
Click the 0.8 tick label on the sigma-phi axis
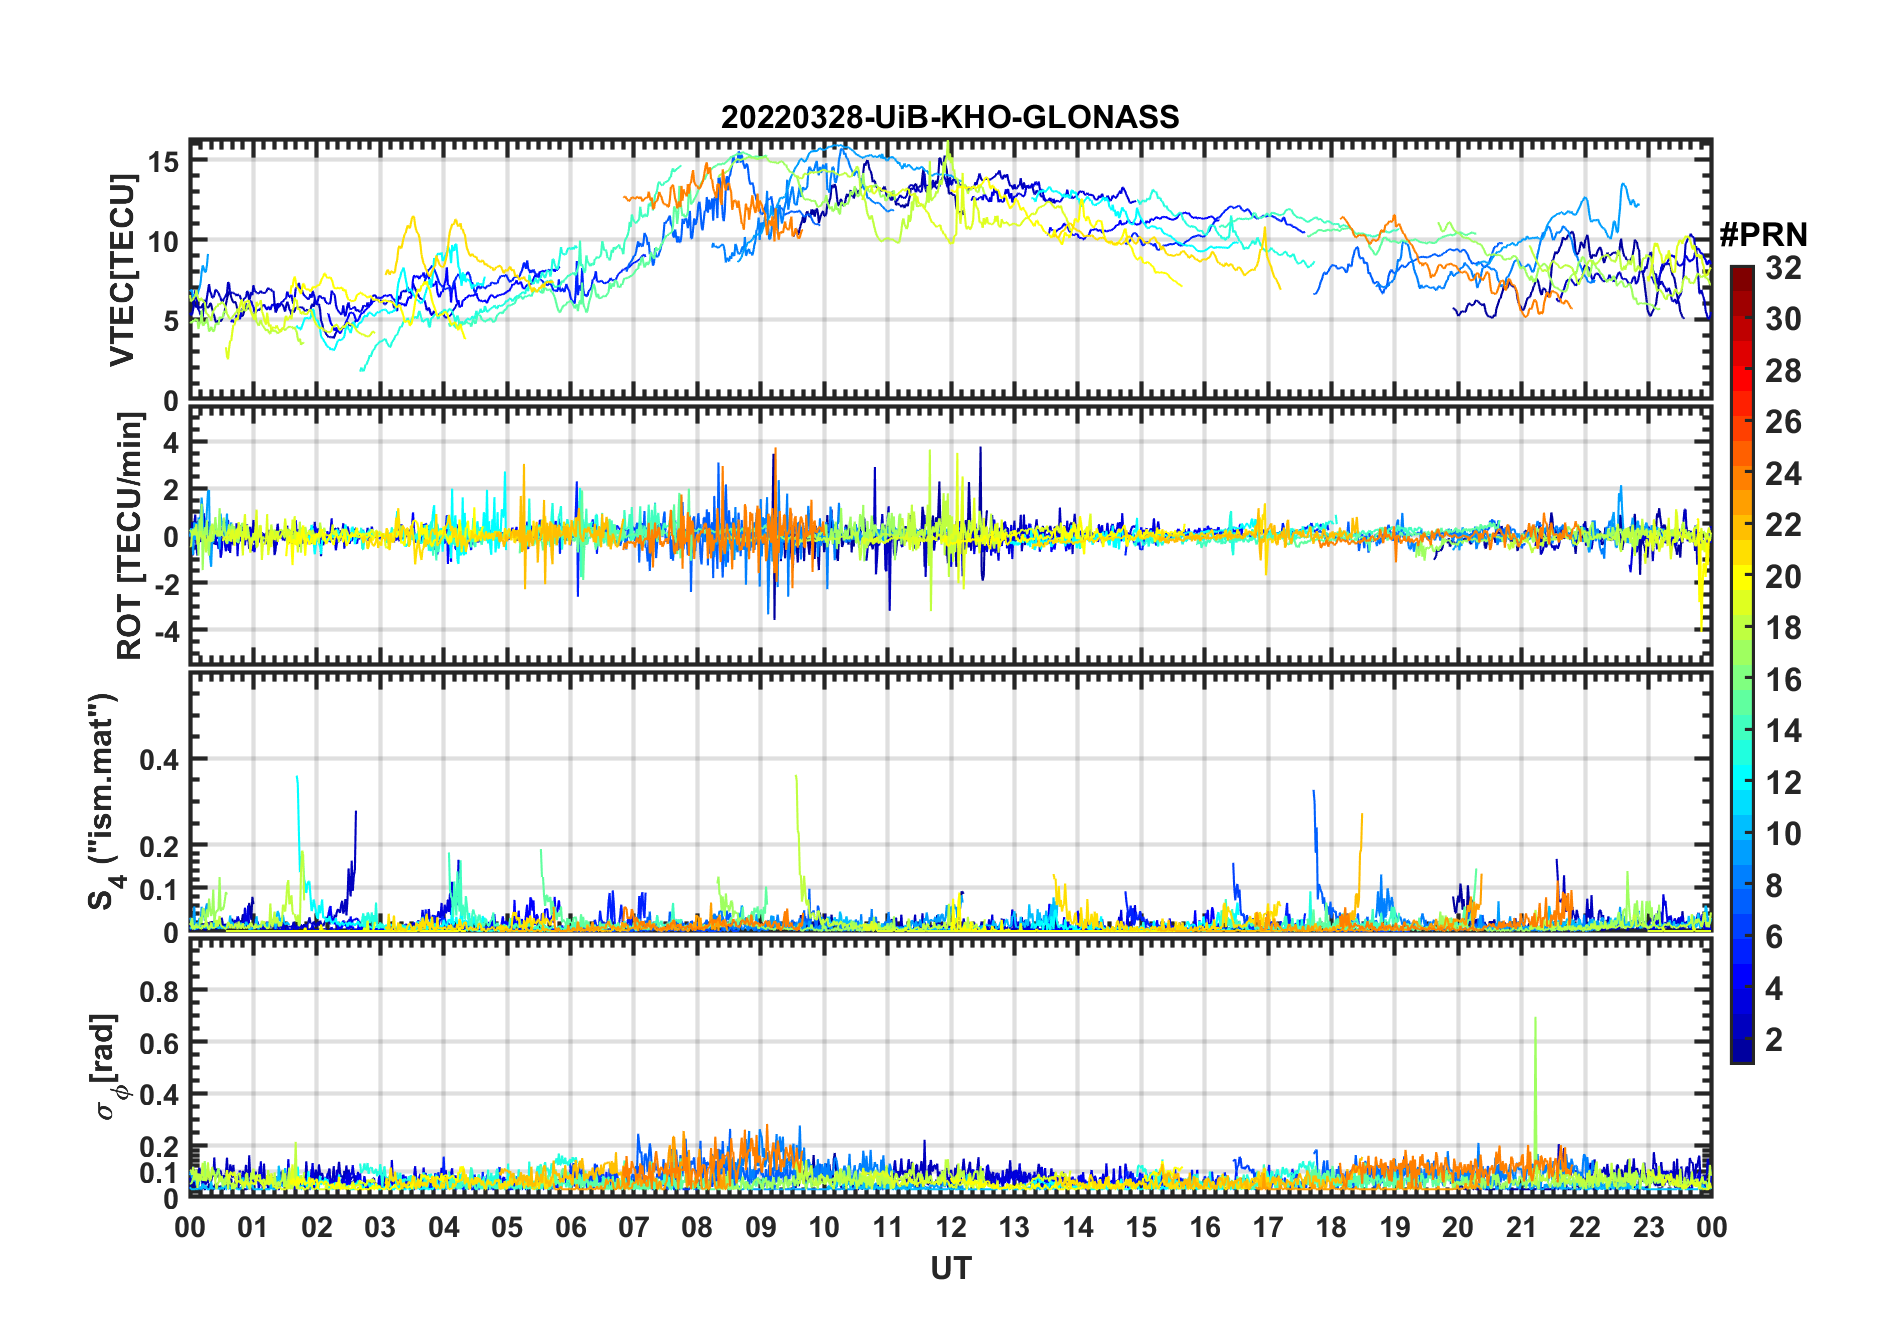(x=159, y=991)
